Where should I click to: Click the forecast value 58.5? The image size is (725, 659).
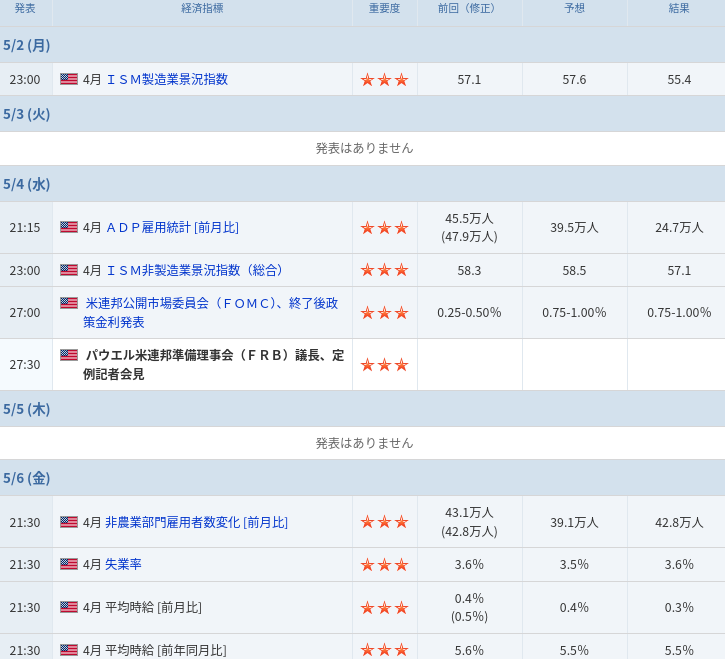(x=574, y=270)
